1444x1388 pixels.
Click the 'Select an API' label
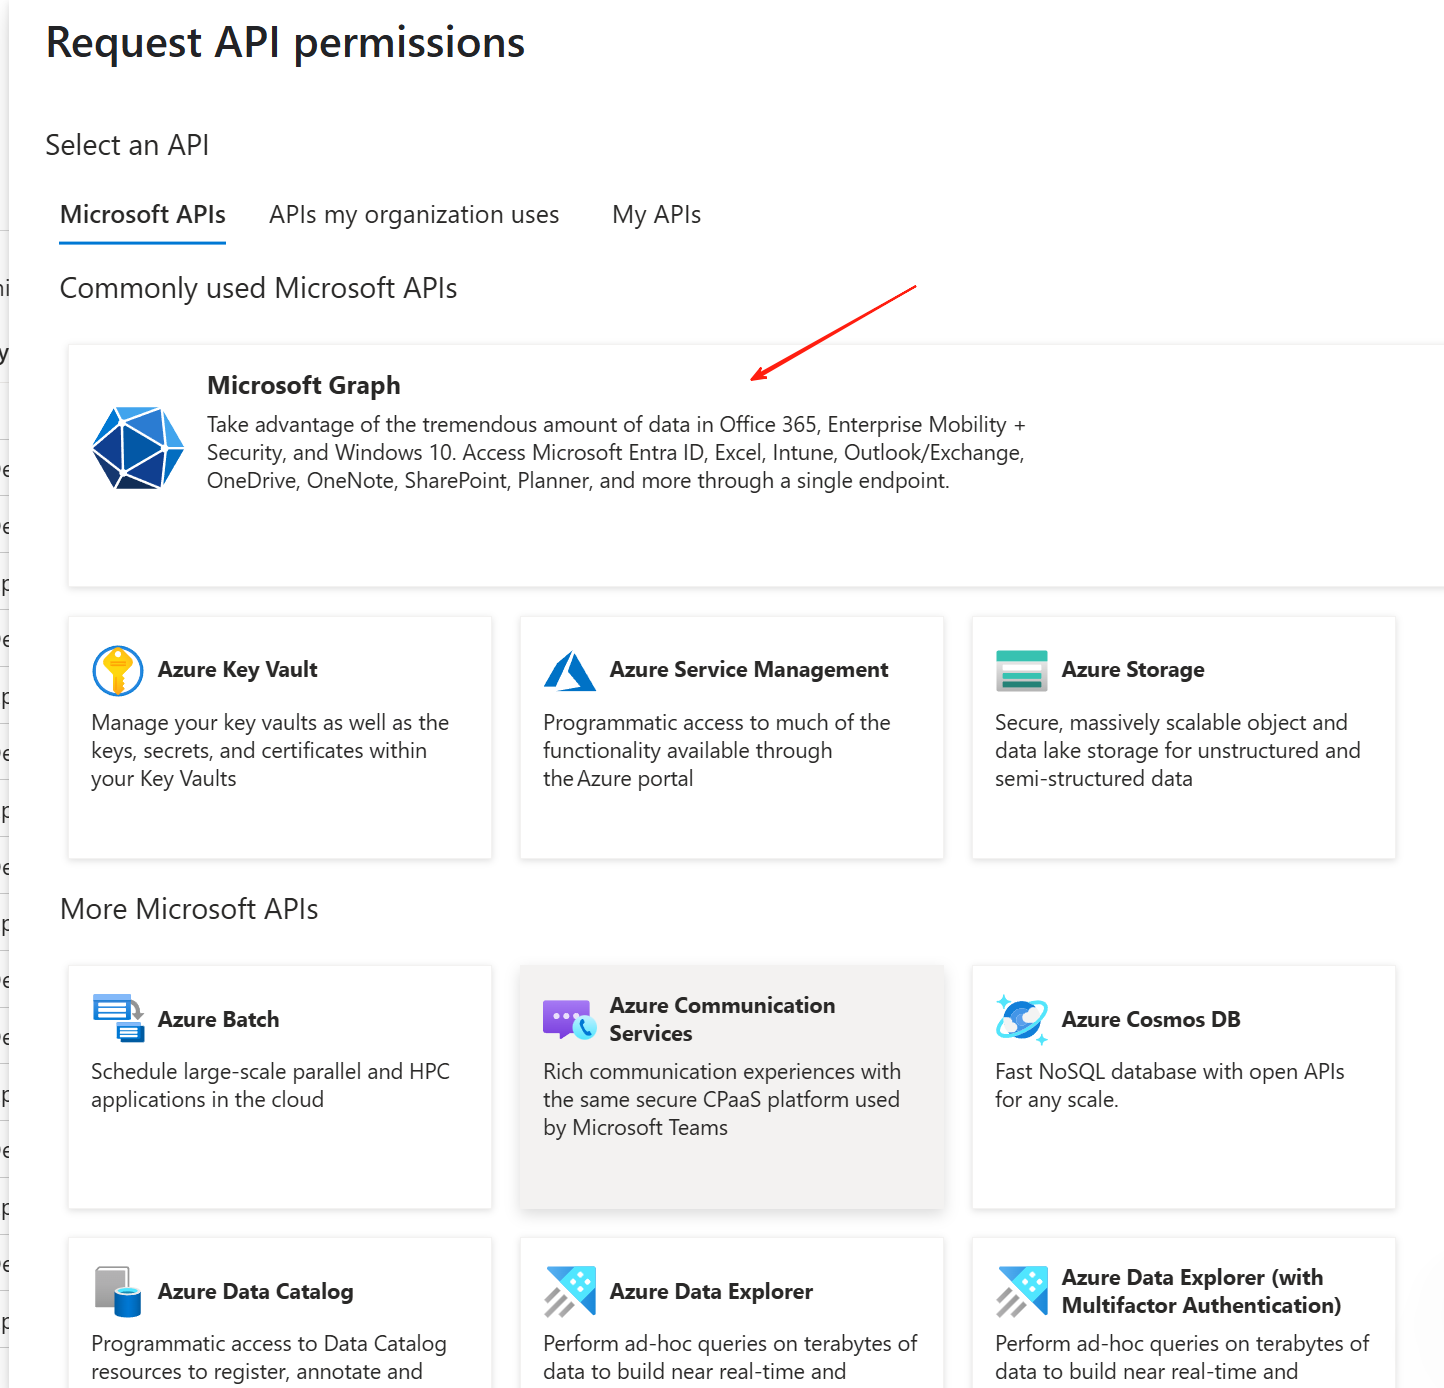pos(127,145)
